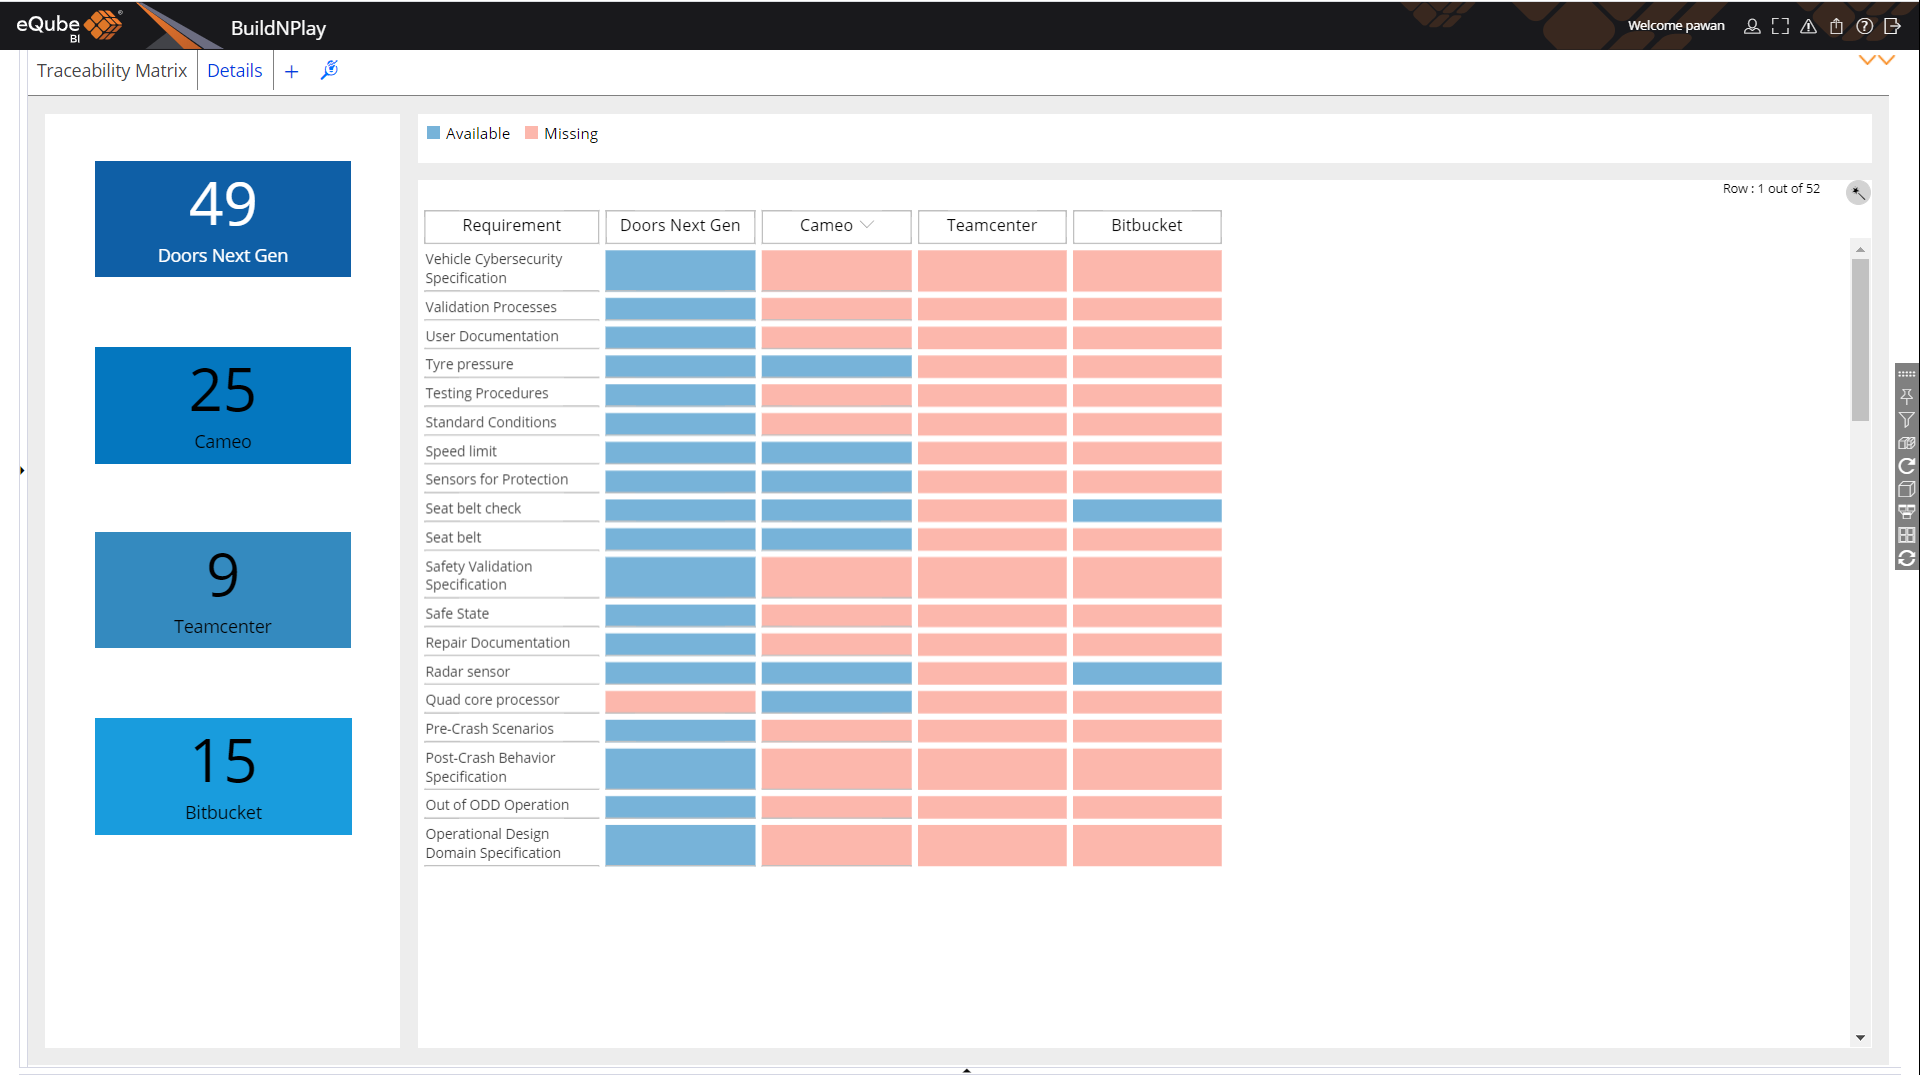Click the single cube icon in side toolbar
The height and width of the screenshot is (1077, 1920).
coord(1907,489)
